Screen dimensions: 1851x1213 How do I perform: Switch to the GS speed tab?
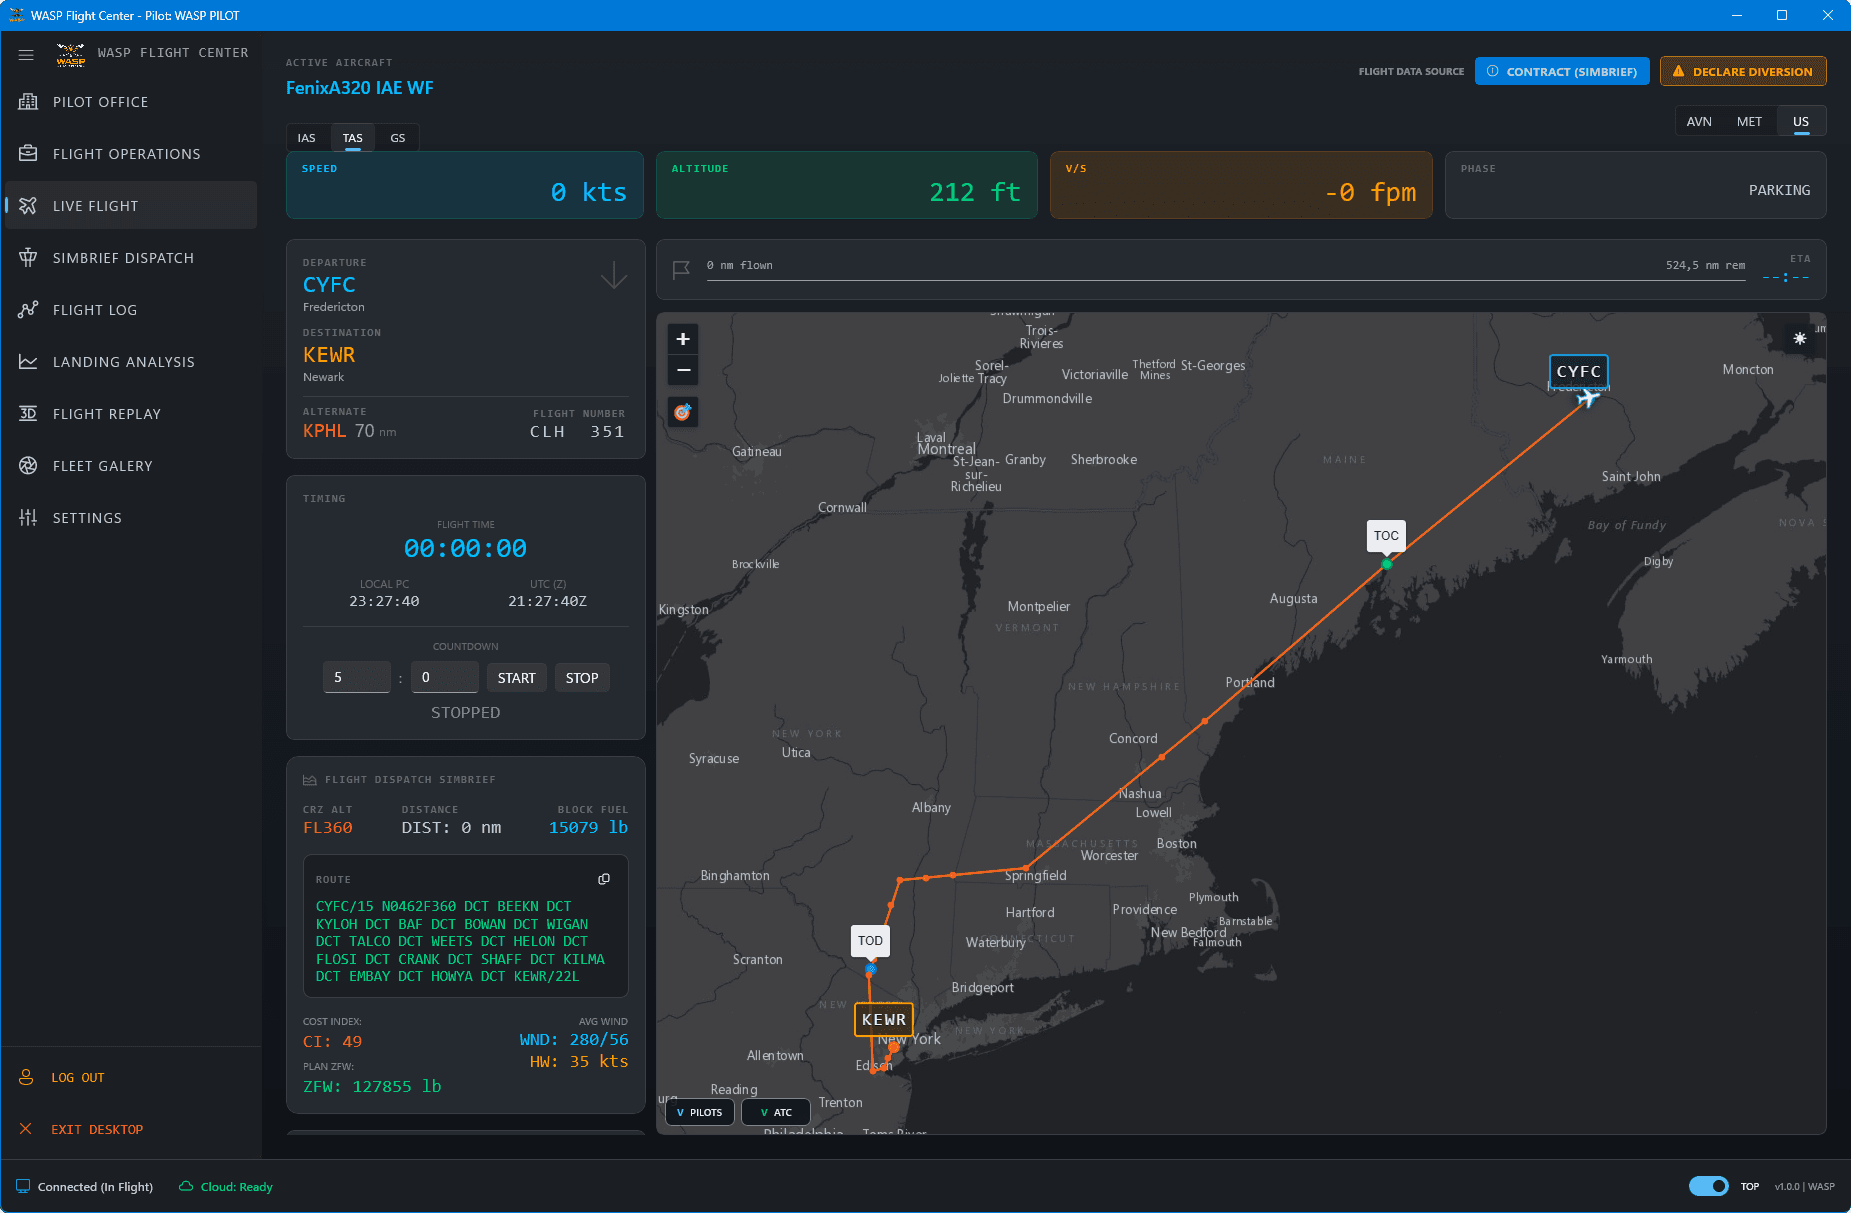tap(398, 138)
